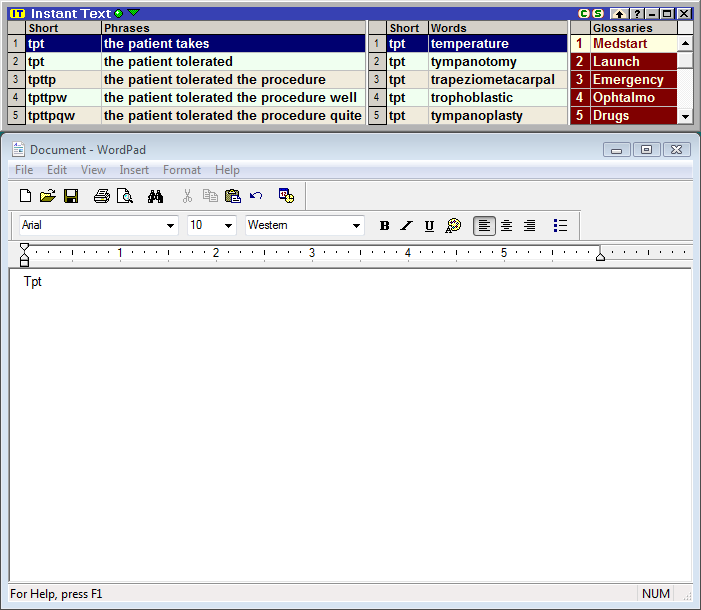Enable center alignment

pyautogui.click(x=507, y=225)
